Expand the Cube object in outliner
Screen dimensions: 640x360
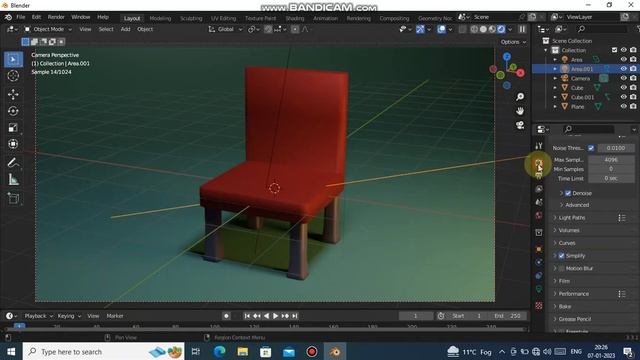coord(555,88)
